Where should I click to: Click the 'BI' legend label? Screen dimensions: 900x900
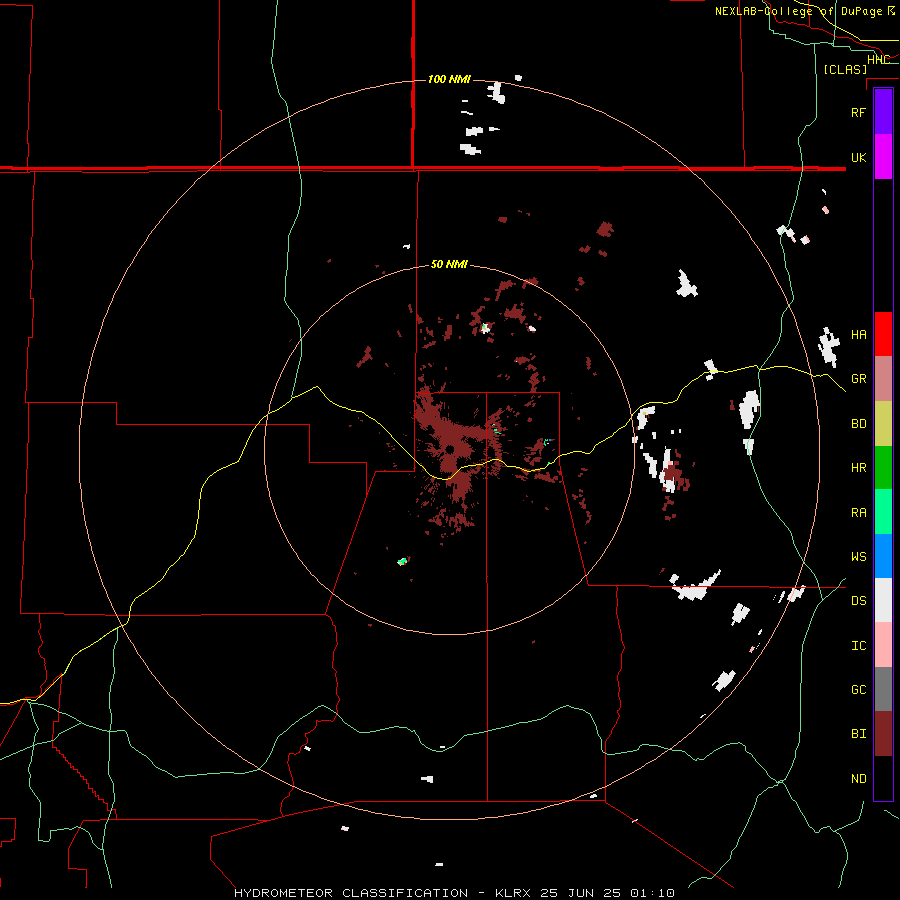858,734
